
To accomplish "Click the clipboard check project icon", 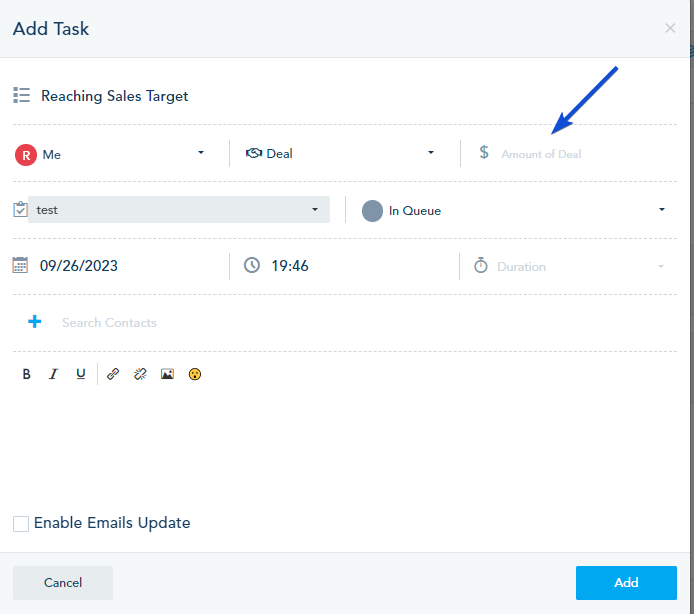I will (x=20, y=209).
